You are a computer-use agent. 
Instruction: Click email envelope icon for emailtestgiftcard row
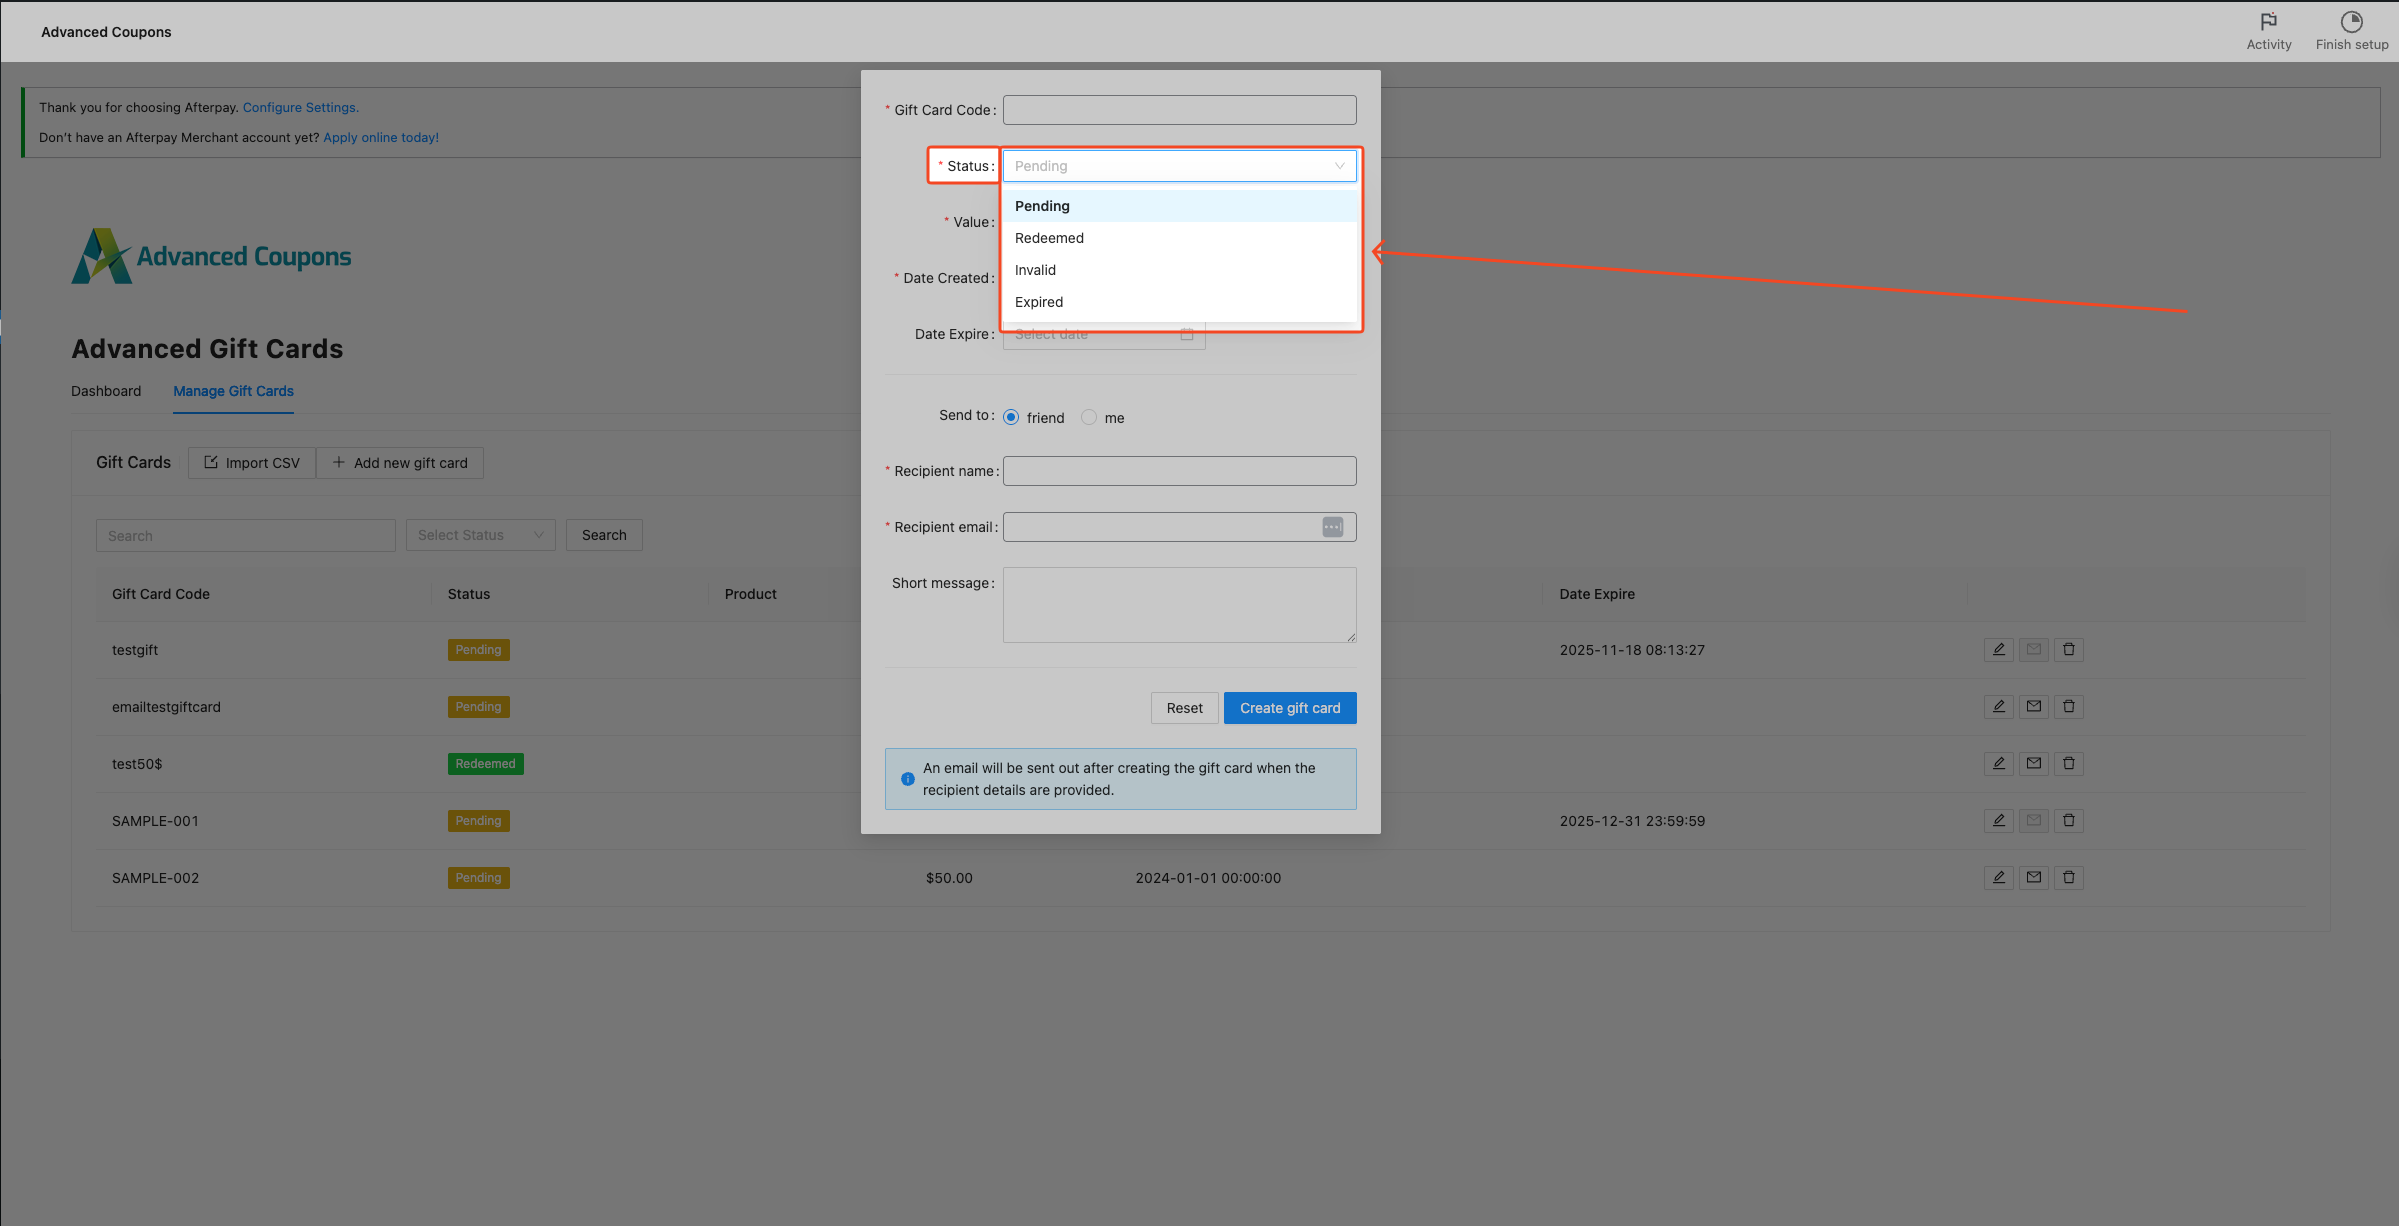2033,707
